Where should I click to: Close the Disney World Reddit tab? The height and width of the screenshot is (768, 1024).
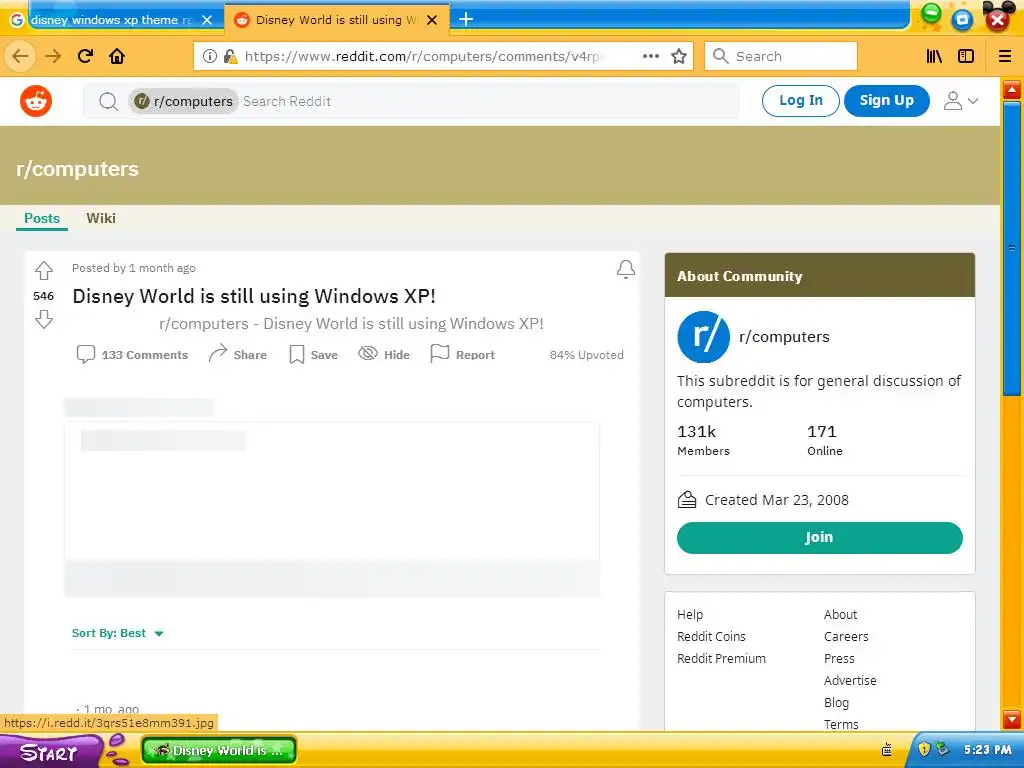coord(432,20)
